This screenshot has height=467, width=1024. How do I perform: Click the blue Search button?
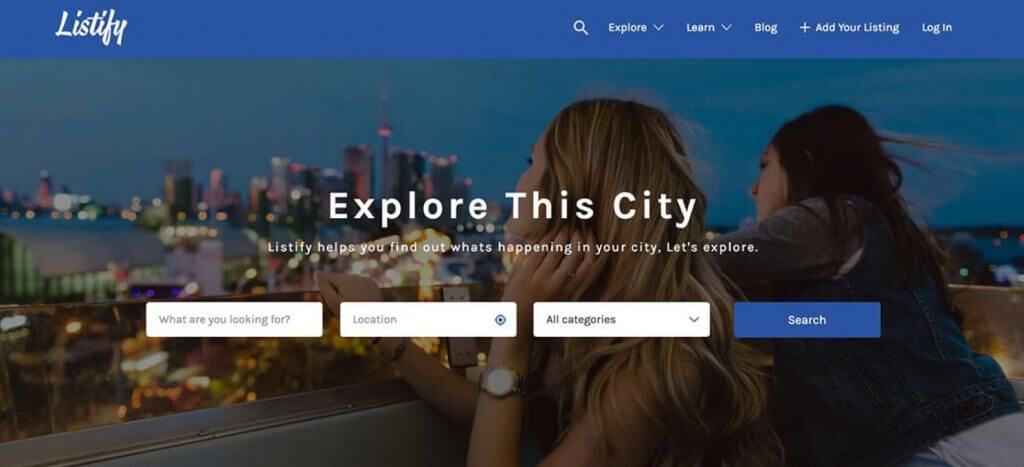point(807,319)
